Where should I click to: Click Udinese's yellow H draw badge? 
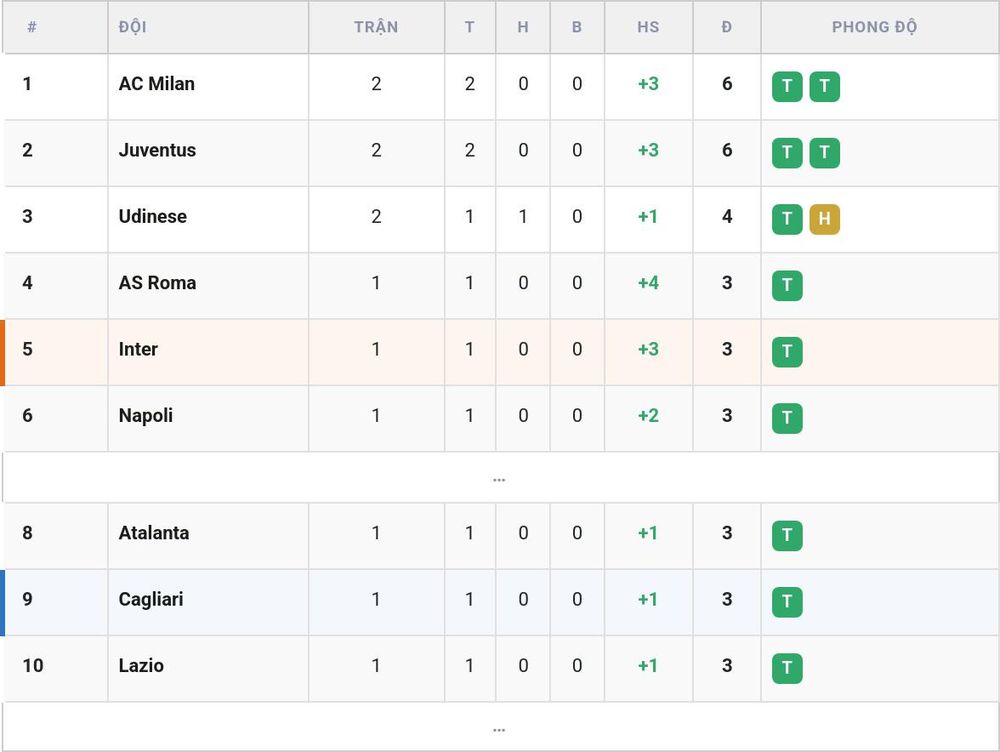tap(825, 219)
